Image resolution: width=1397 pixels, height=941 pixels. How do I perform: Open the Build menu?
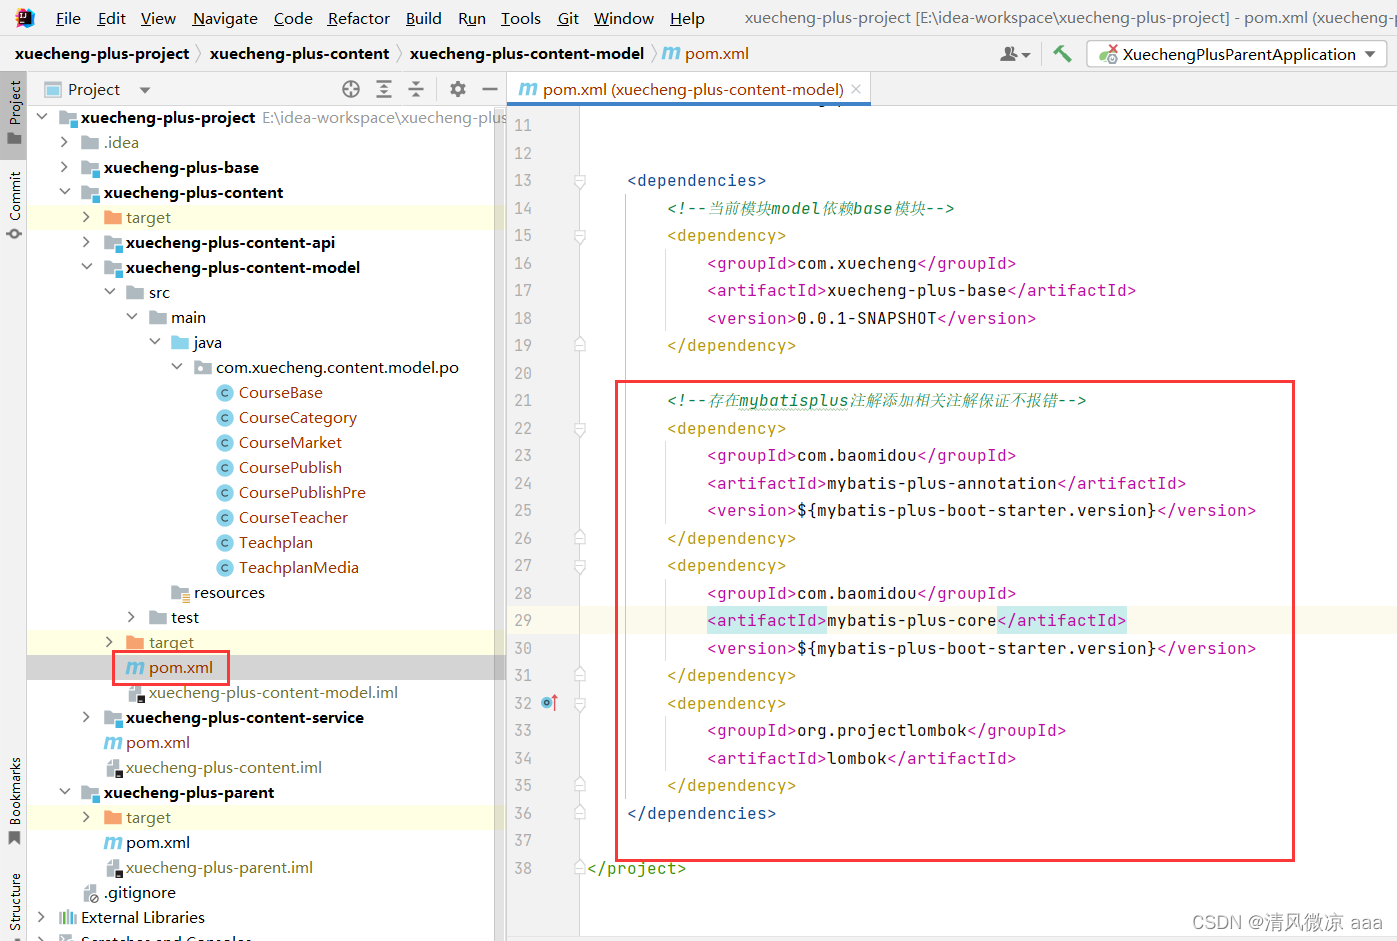(423, 18)
